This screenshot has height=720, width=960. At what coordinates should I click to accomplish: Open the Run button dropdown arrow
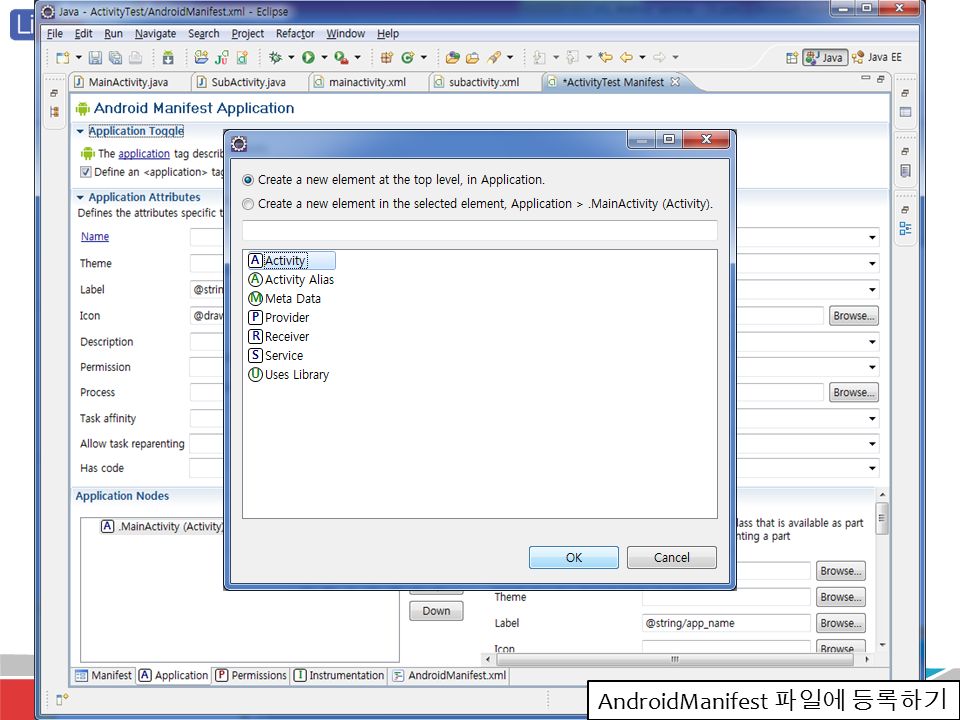coord(324,58)
